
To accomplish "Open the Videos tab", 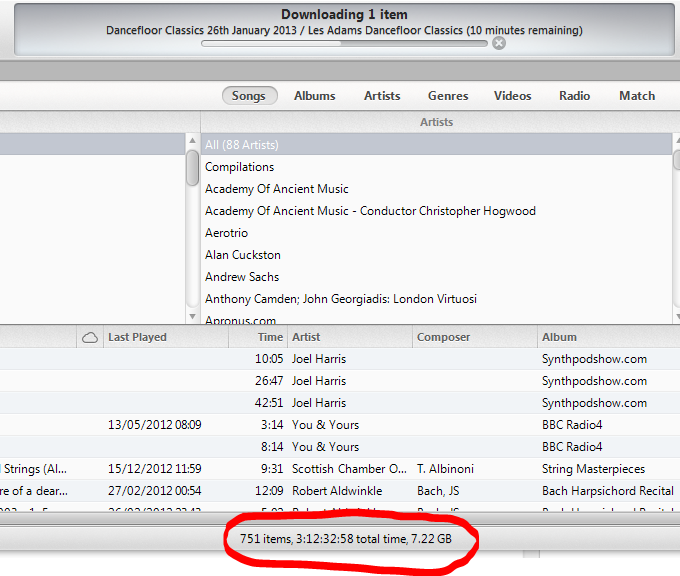I will [513, 96].
